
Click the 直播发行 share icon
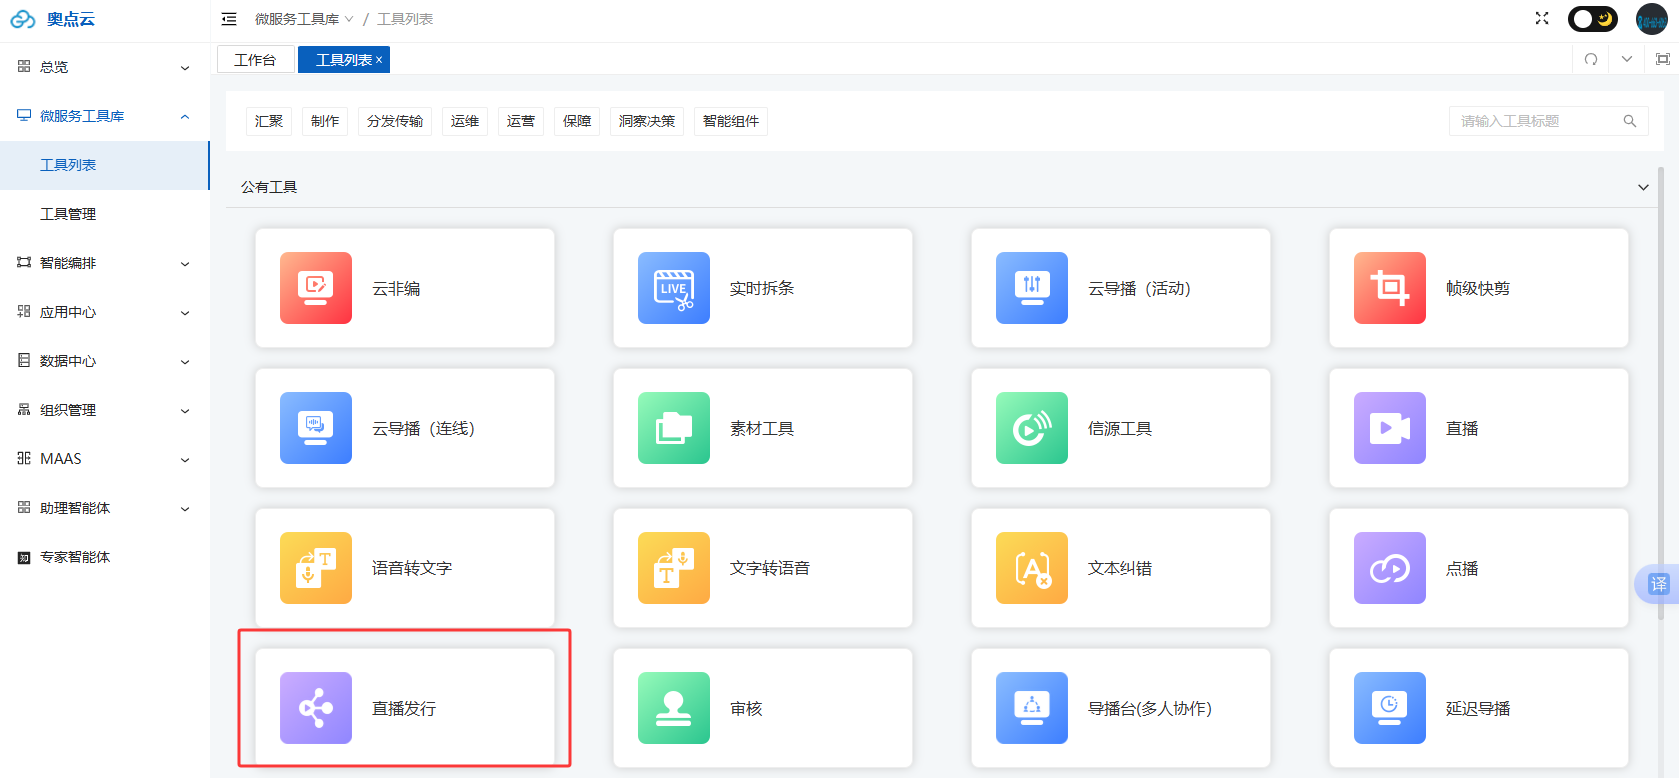point(316,708)
